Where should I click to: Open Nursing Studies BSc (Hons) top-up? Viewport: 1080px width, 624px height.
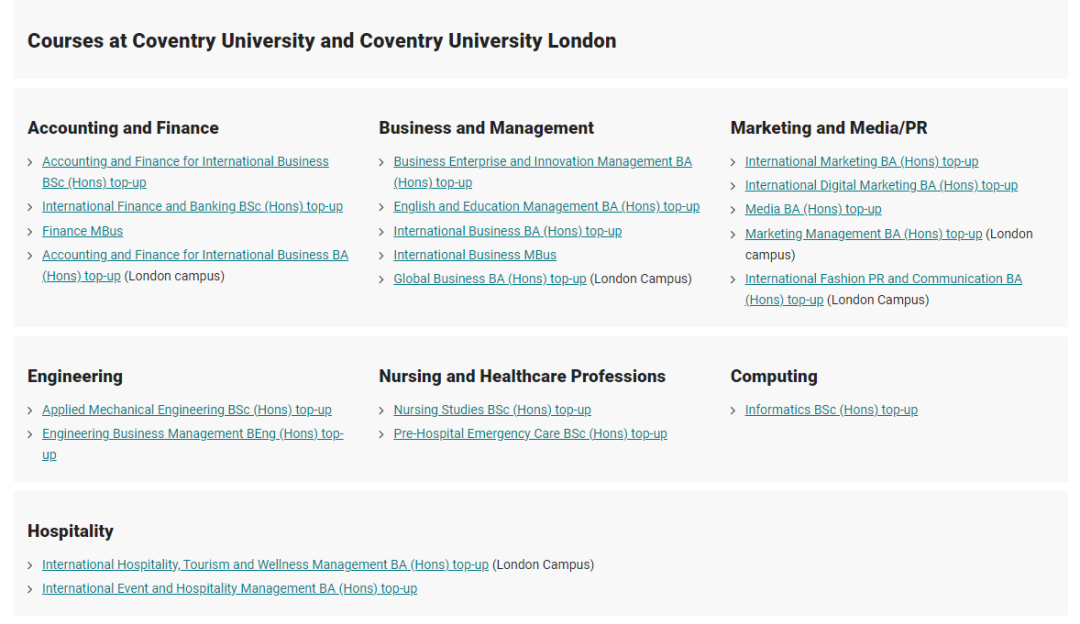pyautogui.click(x=492, y=410)
